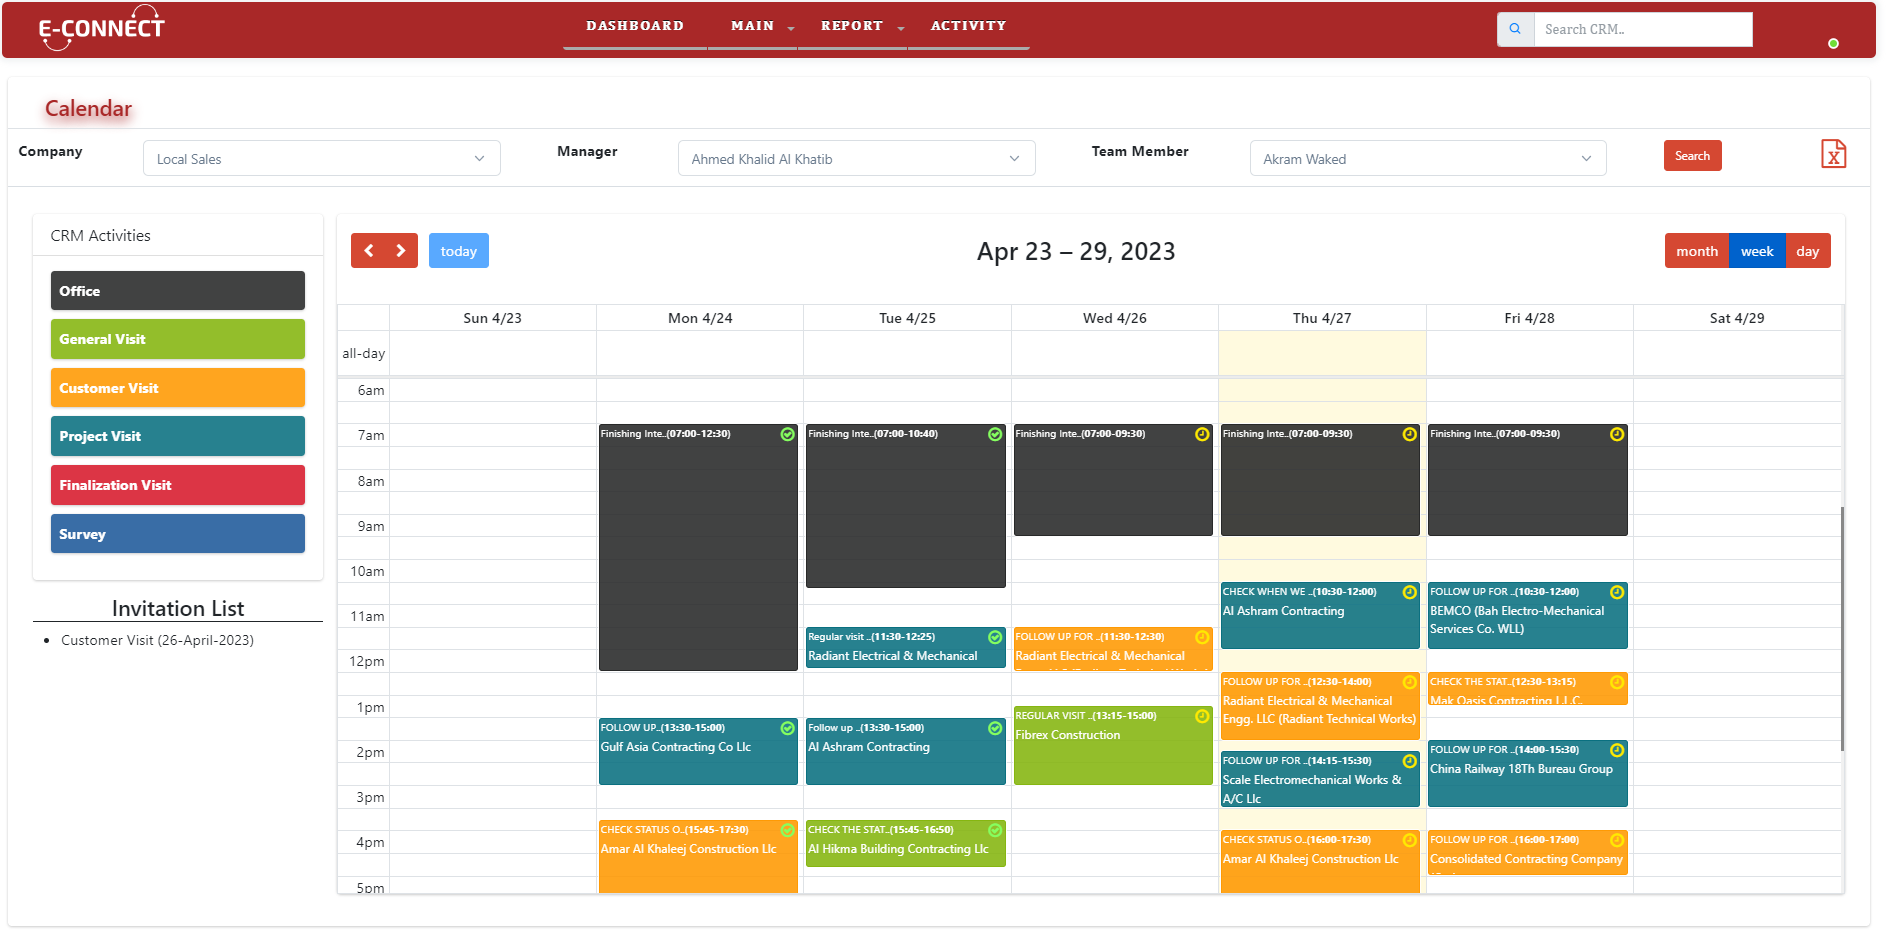Click check icon on Regular visit 11:30-12:25 event
Image resolution: width=1899 pixels, height=949 pixels.
995,637
